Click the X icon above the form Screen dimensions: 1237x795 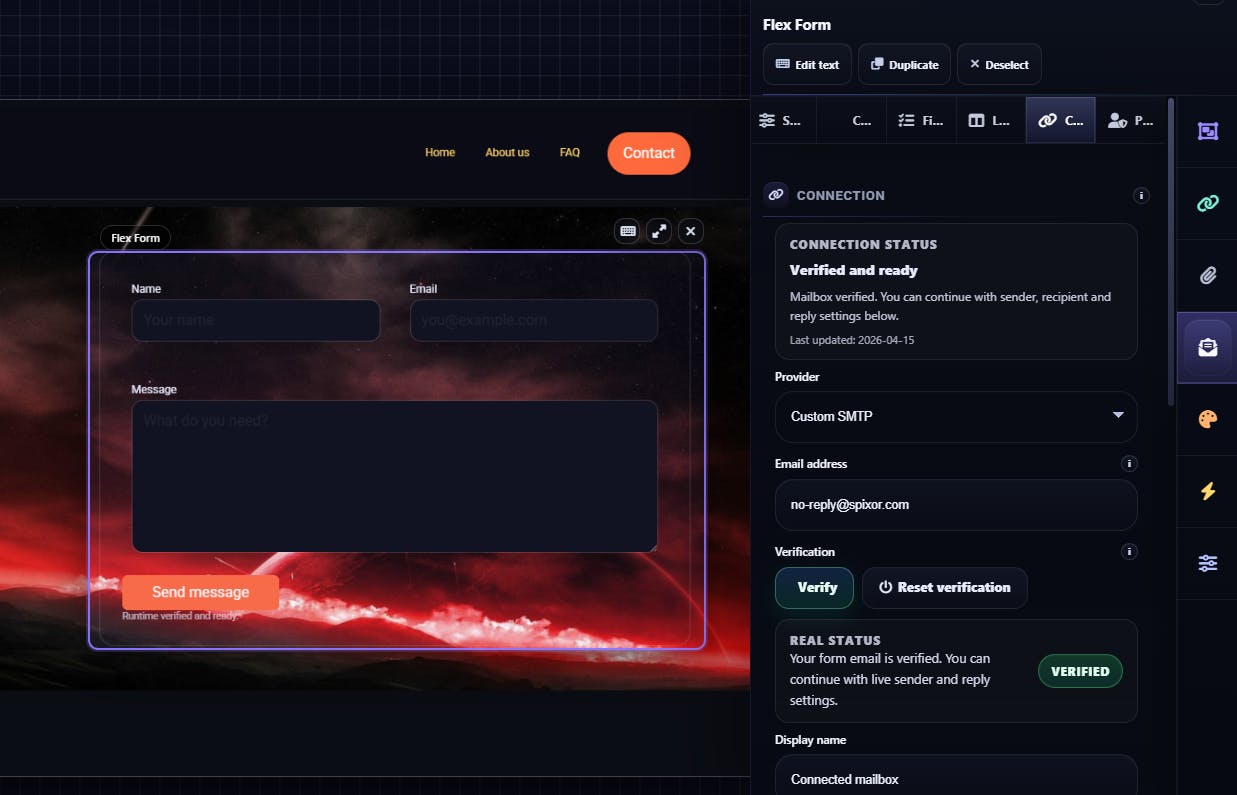coord(691,231)
